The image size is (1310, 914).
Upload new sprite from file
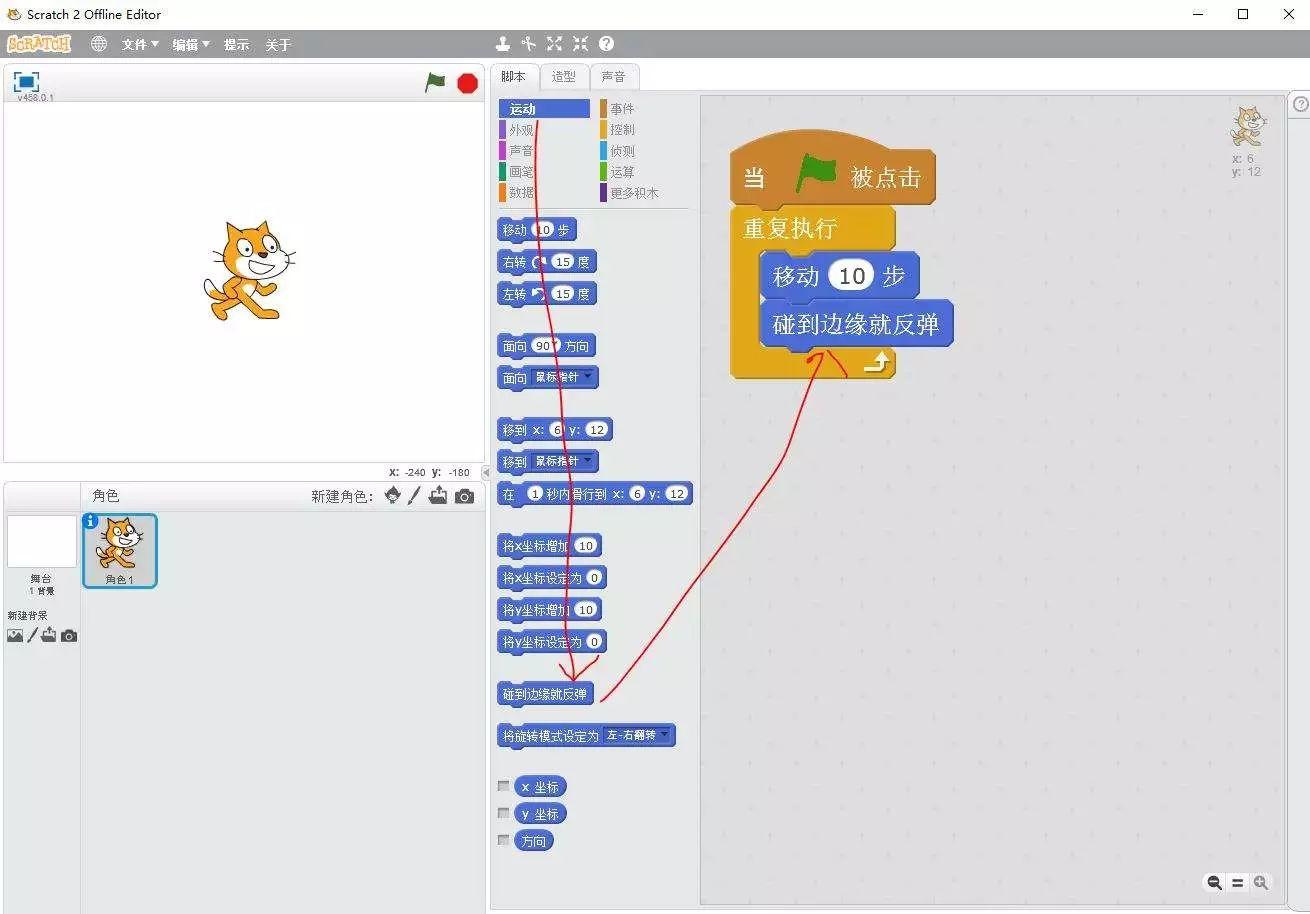pyautogui.click(x=438, y=495)
